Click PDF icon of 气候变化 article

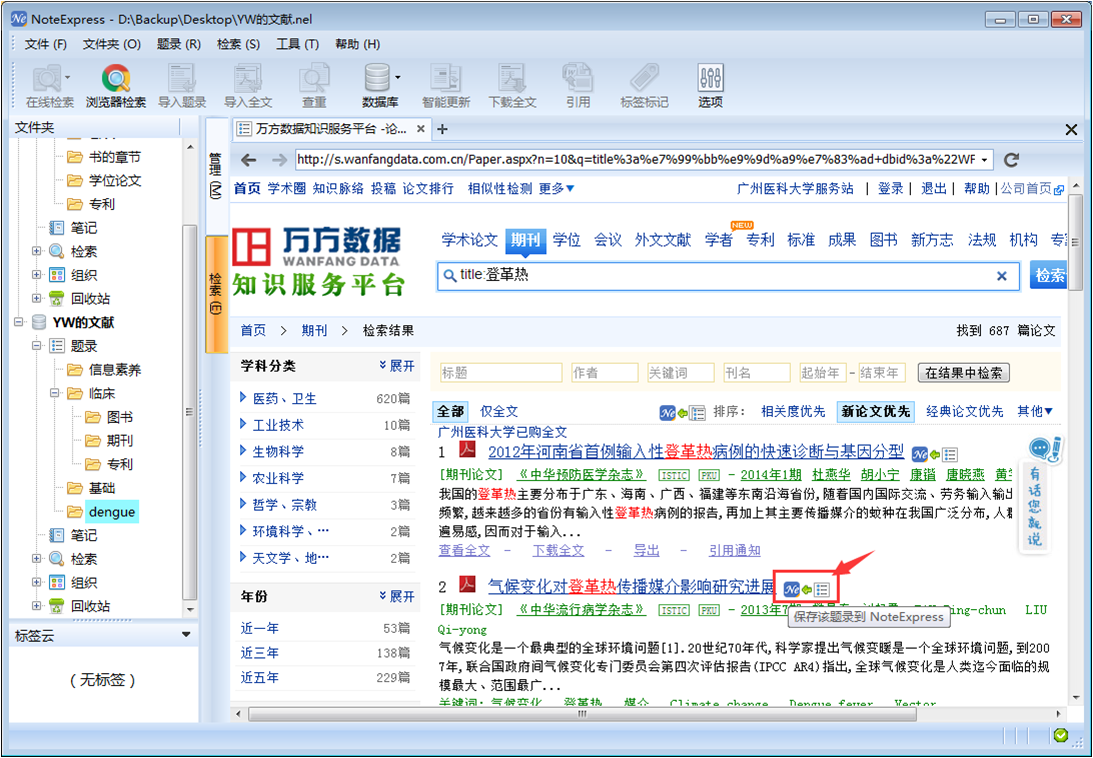(466, 585)
